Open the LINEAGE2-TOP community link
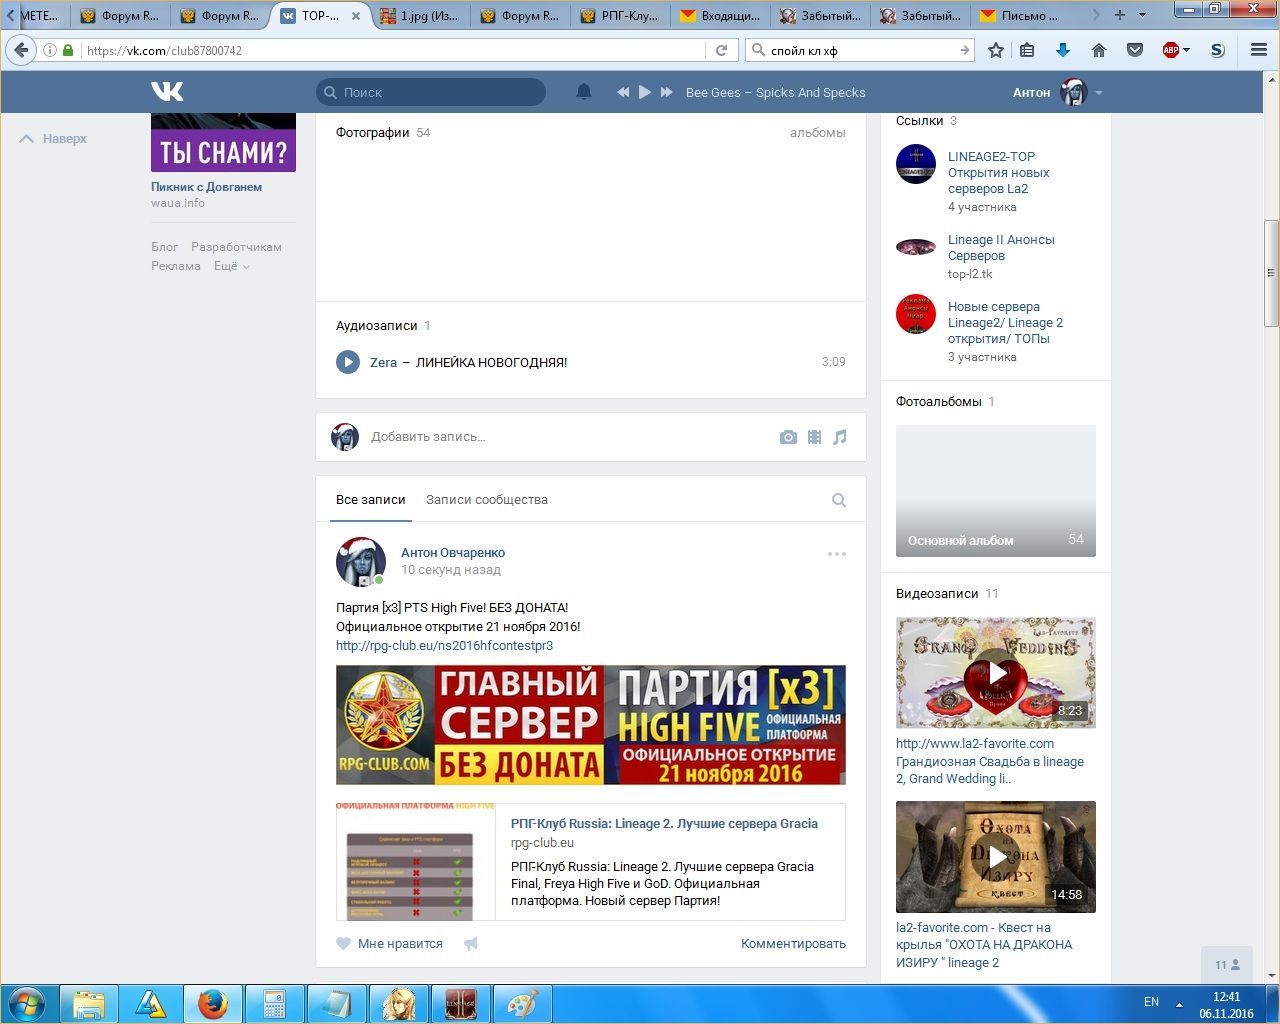This screenshot has width=1280, height=1024. (999, 172)
